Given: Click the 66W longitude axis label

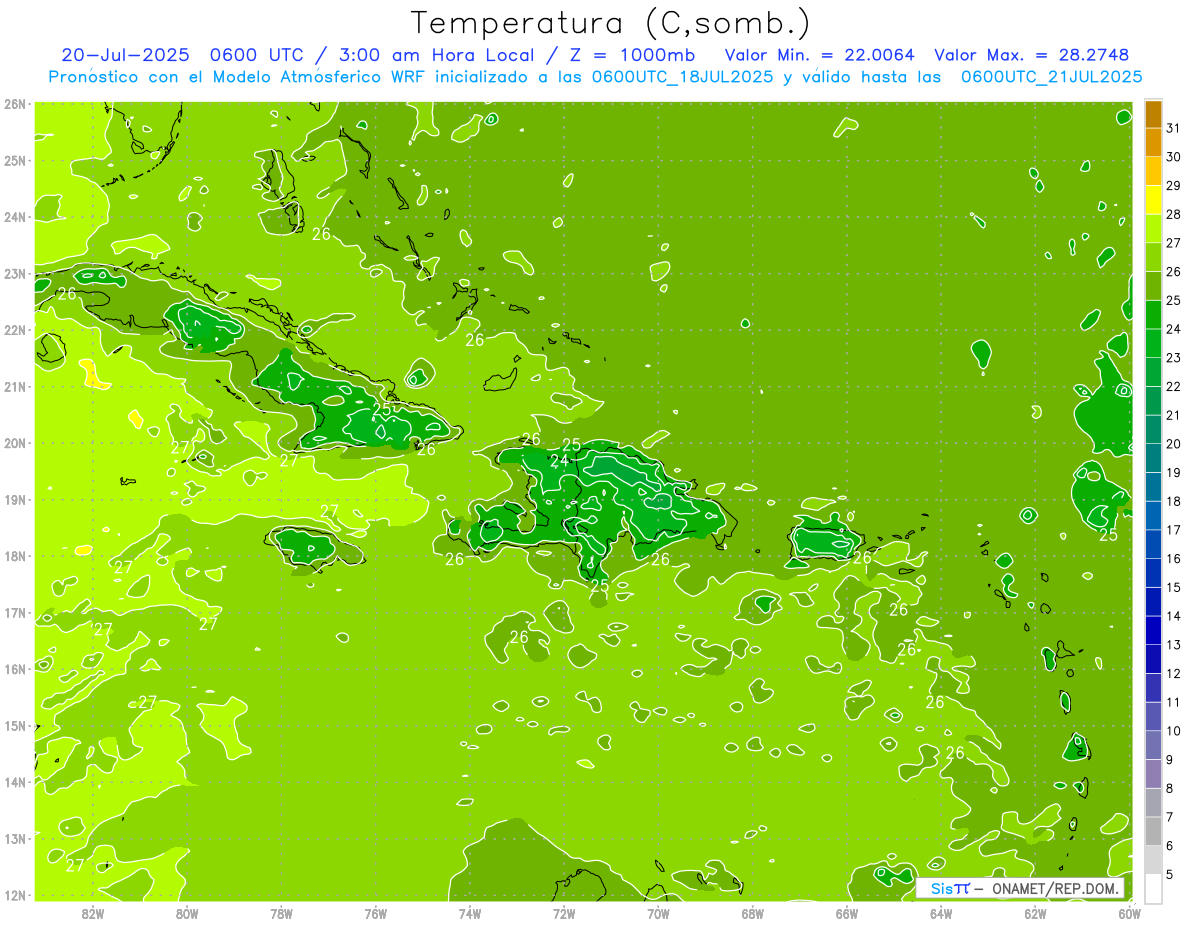Looking at the screenshot, I should pyautogui.click(x=847, y=913).
